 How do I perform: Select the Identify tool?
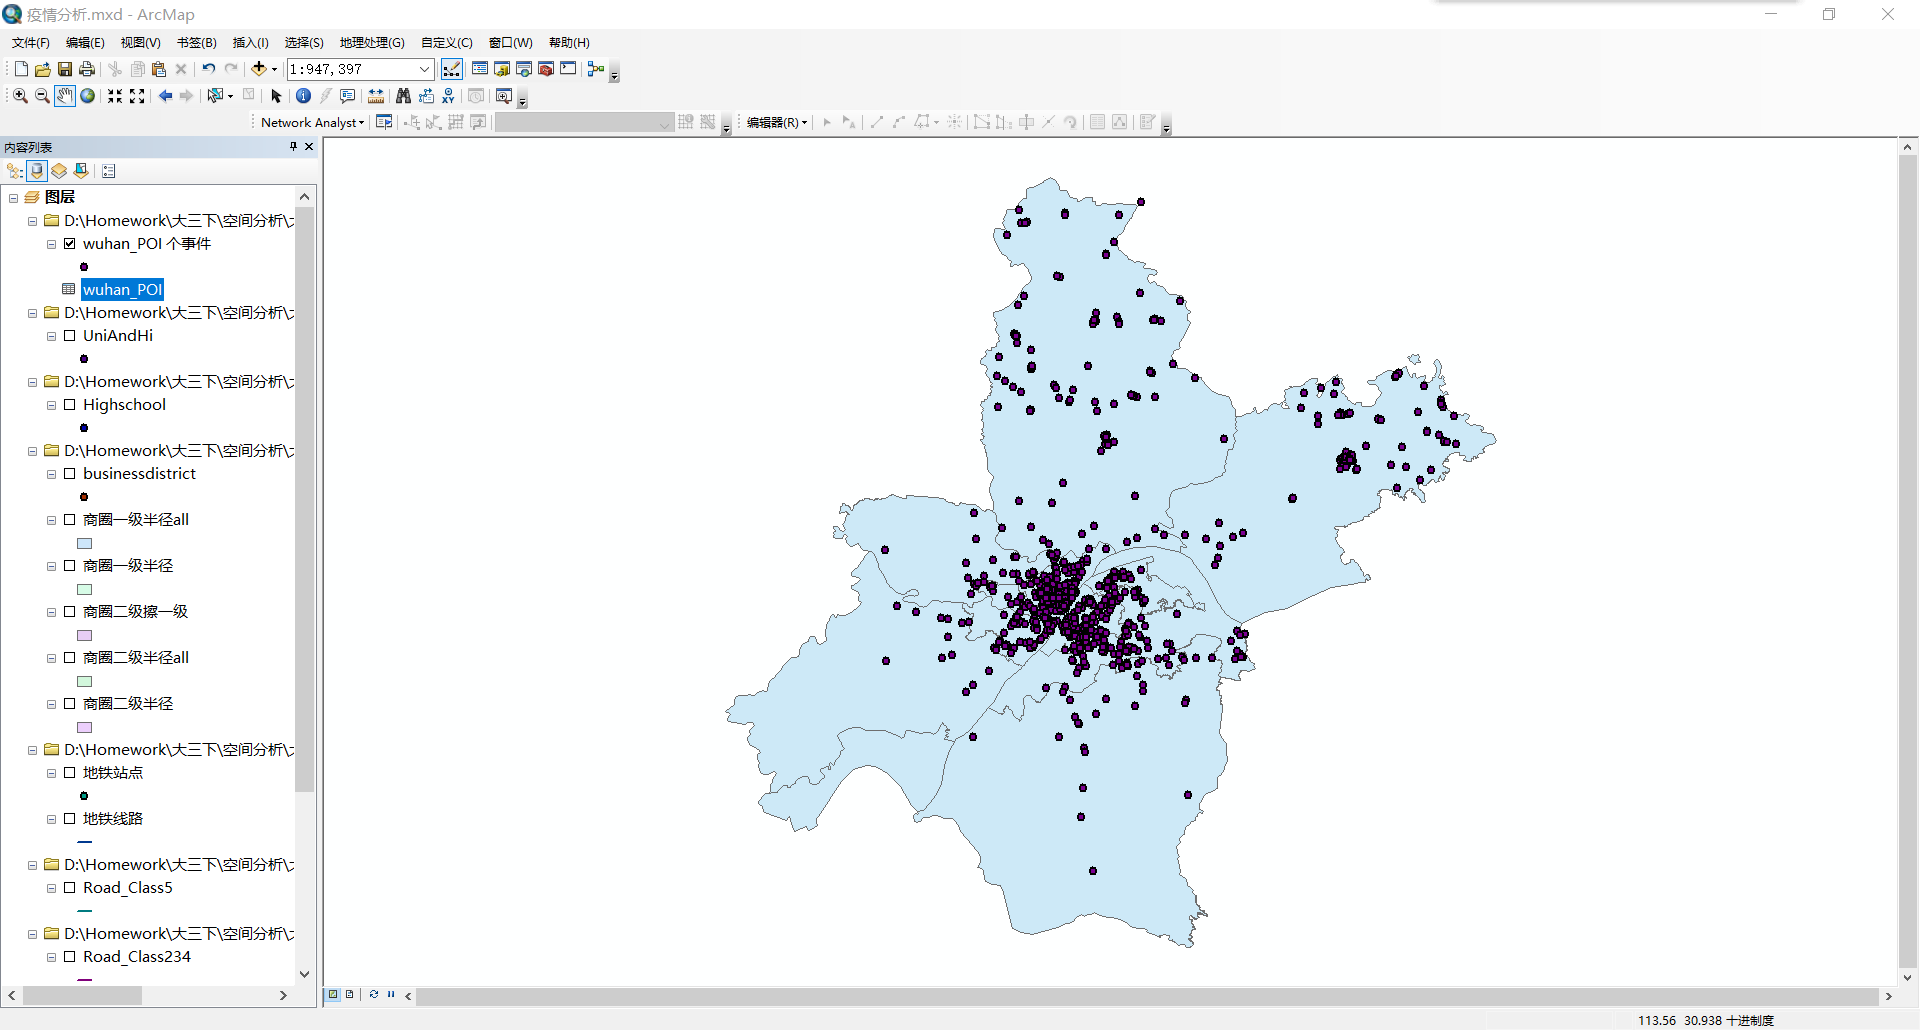303,95
